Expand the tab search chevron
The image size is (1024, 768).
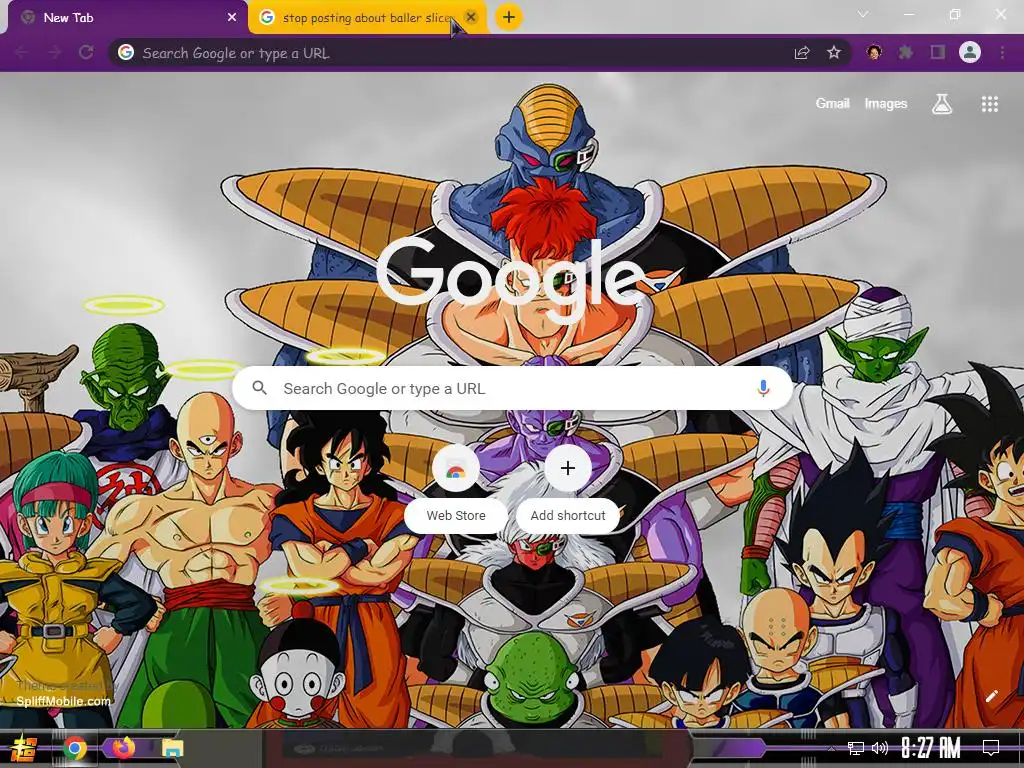pyautogui.click(x=863, y=14)
